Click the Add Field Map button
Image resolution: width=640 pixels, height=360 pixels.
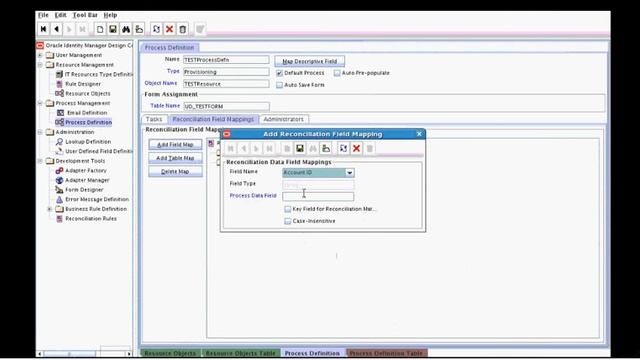click(x=175, y=144)
